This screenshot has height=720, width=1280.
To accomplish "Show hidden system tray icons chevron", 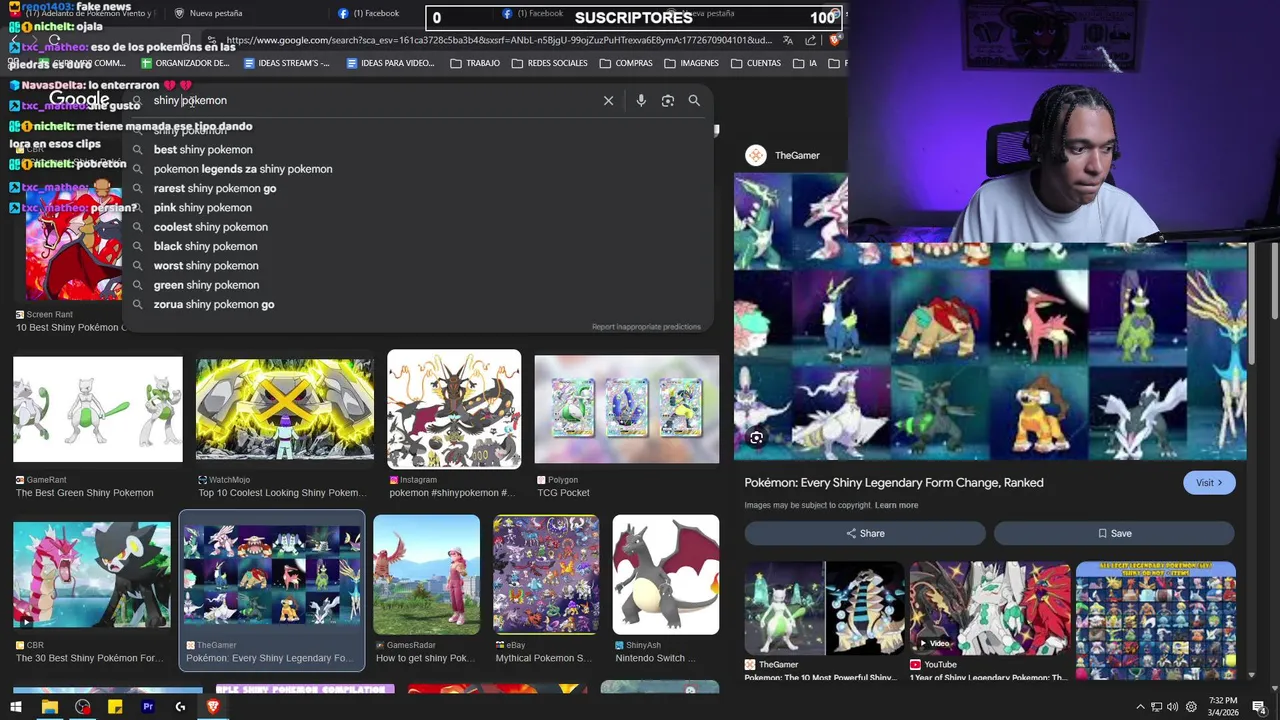I will click(1140, 707).
